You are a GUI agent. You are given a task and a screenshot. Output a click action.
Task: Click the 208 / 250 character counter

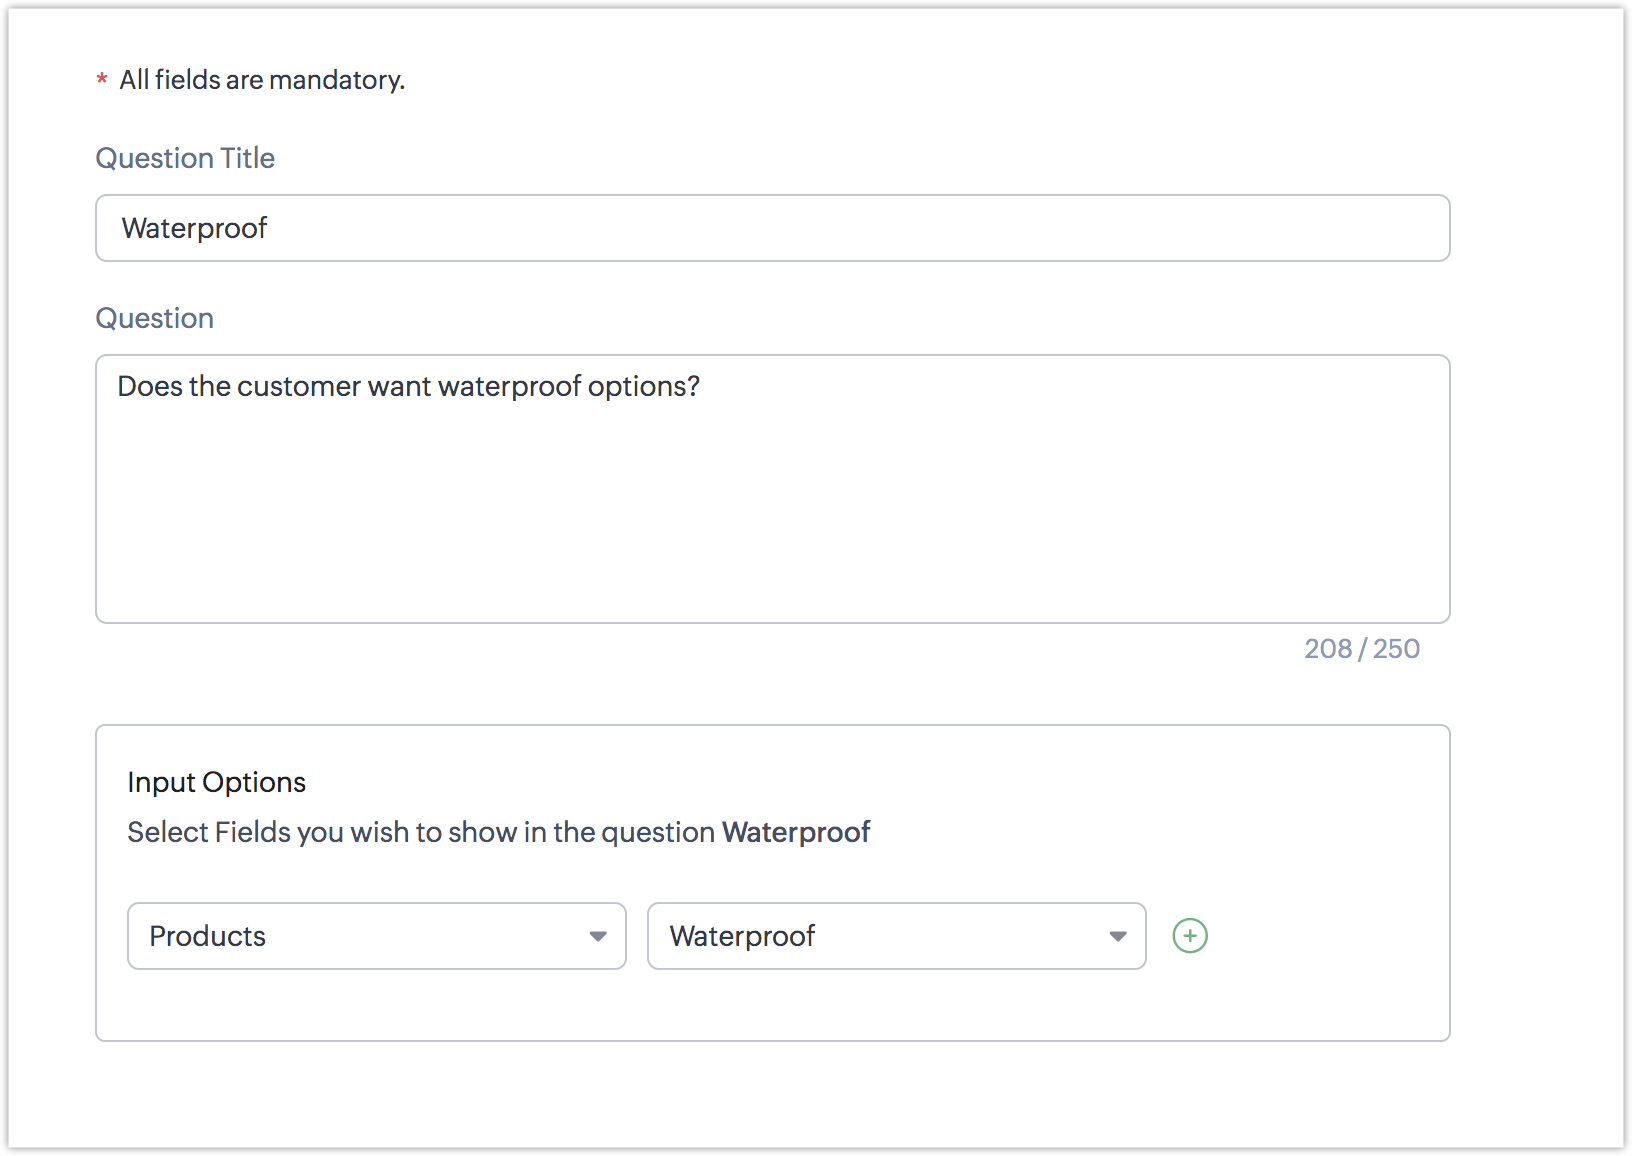click(1361, 649)
